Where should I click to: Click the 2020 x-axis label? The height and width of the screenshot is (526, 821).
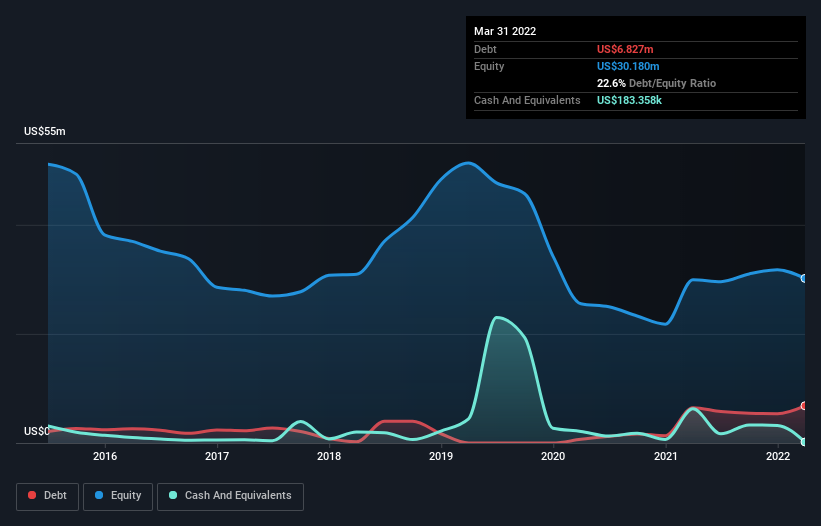tap(553, 456)
